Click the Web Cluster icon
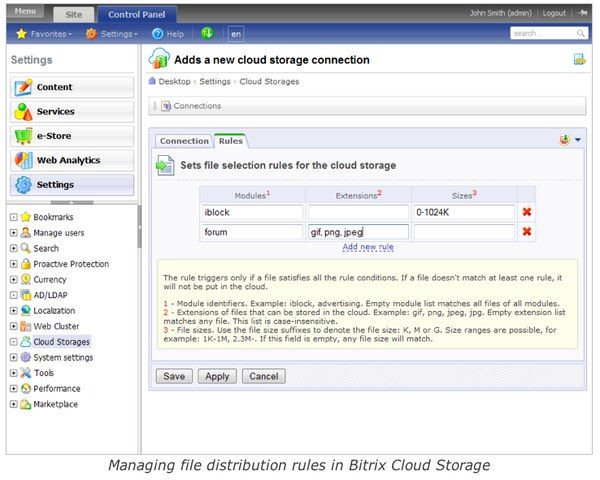Image resolution: width=600 pixels, height=480 pixels. pyautogui.click(x=26, y=326)
